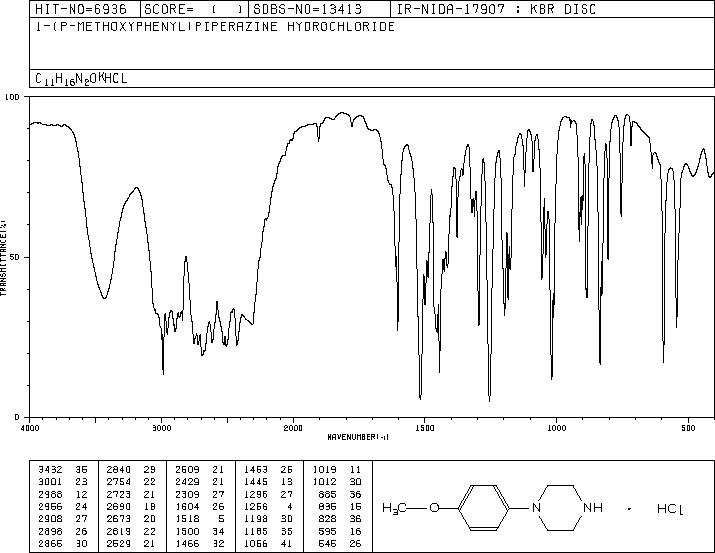
Task: Select the 1500 wavenumber axis label
Action: [x=423, y=428]
